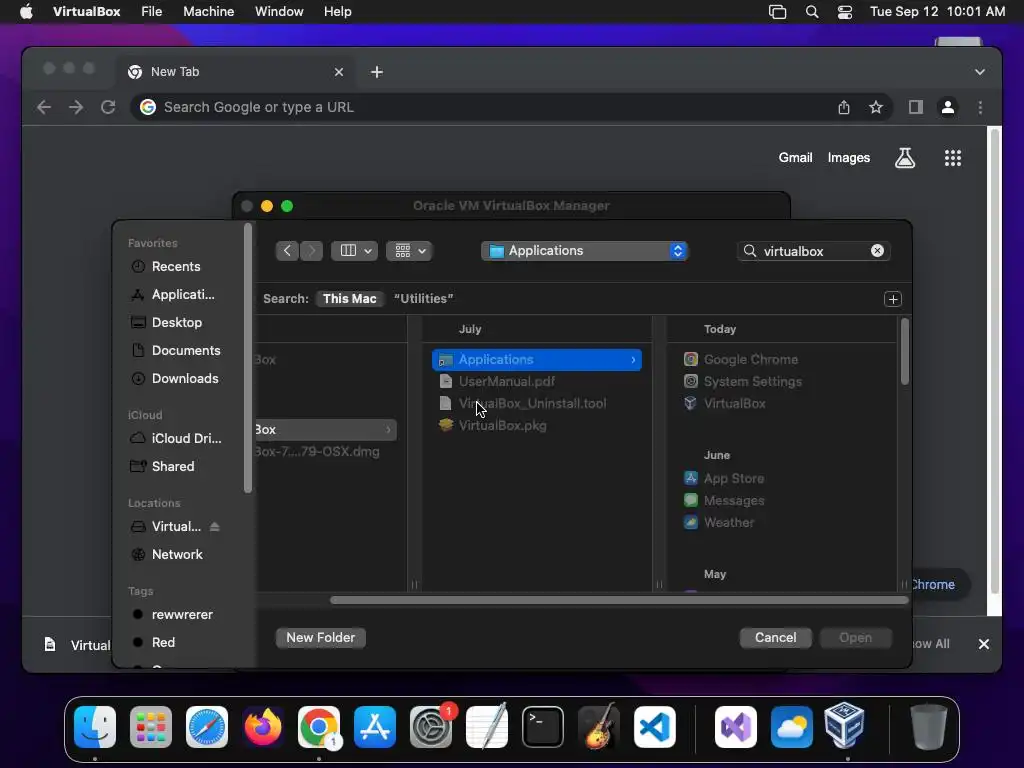Click the VirtualBox cube Dock icon
1024x768 pixels.
tap(845, 725)
